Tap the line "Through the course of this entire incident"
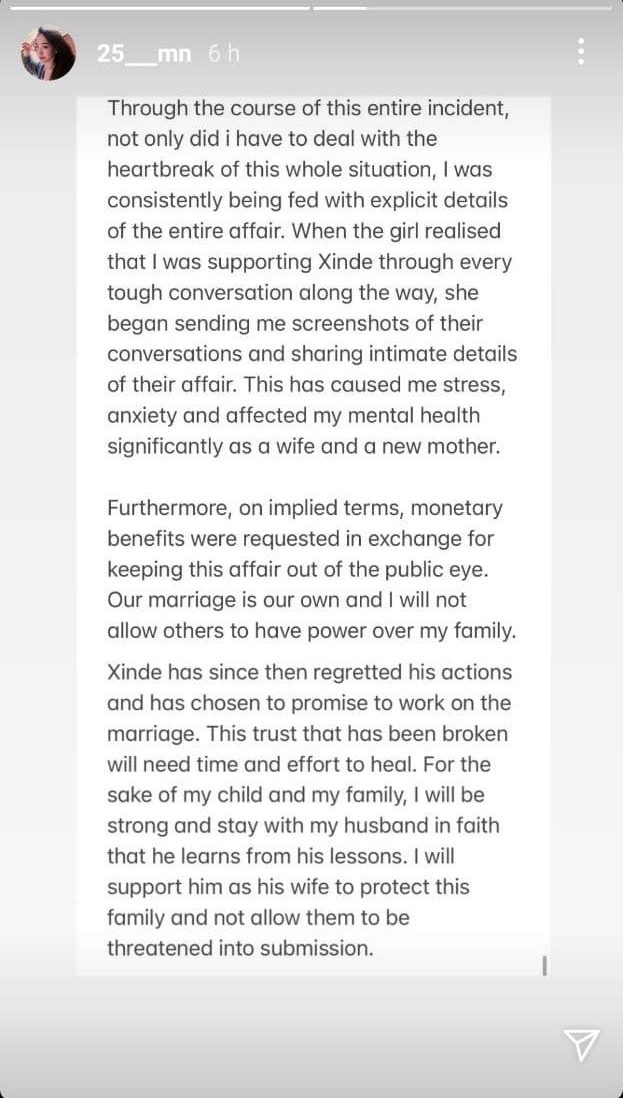 click(308, 108)
